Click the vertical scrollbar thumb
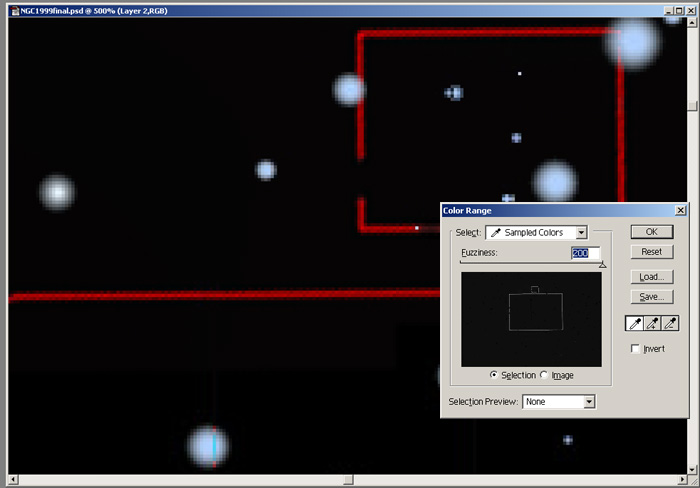This screenshot has height=488, width=700. (692, 106)
